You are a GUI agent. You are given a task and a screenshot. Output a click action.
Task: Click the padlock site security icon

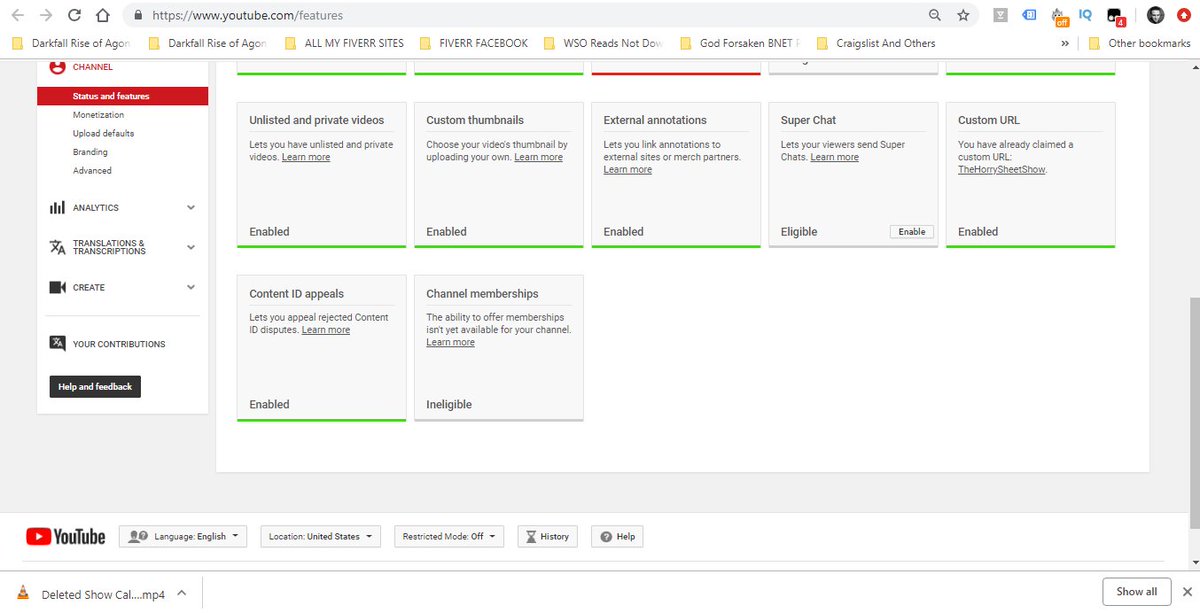(137, 16)
